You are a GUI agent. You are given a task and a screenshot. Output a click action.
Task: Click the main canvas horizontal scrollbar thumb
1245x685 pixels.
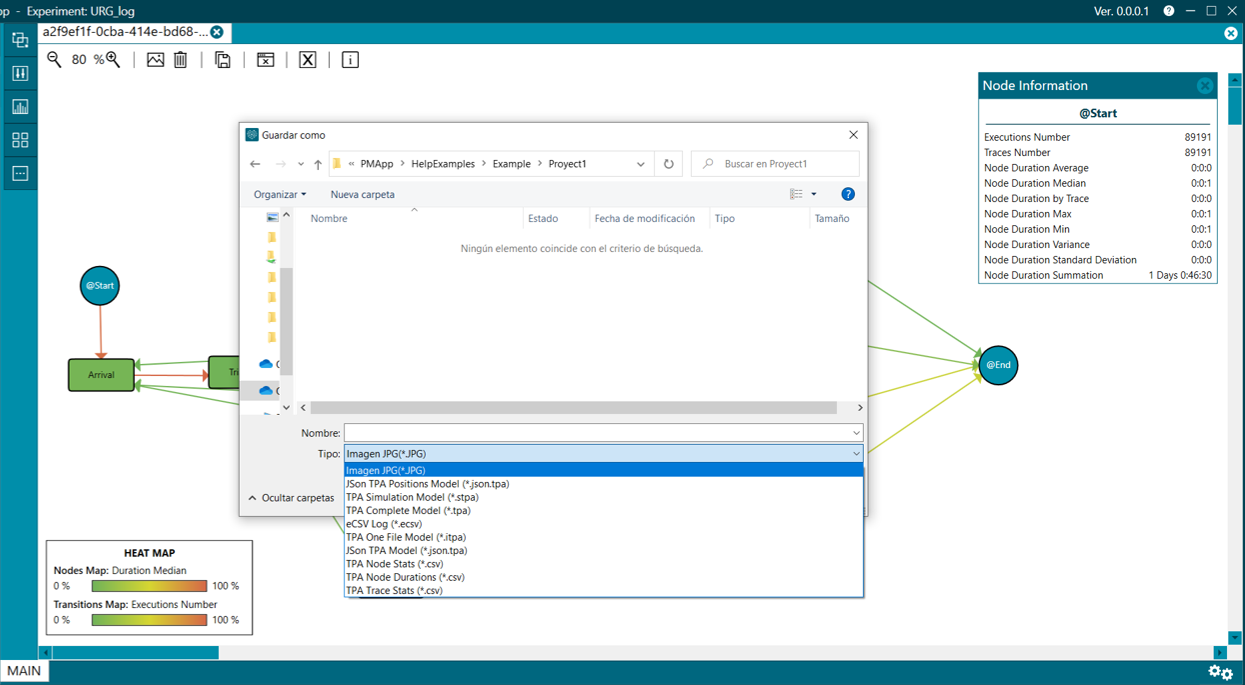coord(135,653)
